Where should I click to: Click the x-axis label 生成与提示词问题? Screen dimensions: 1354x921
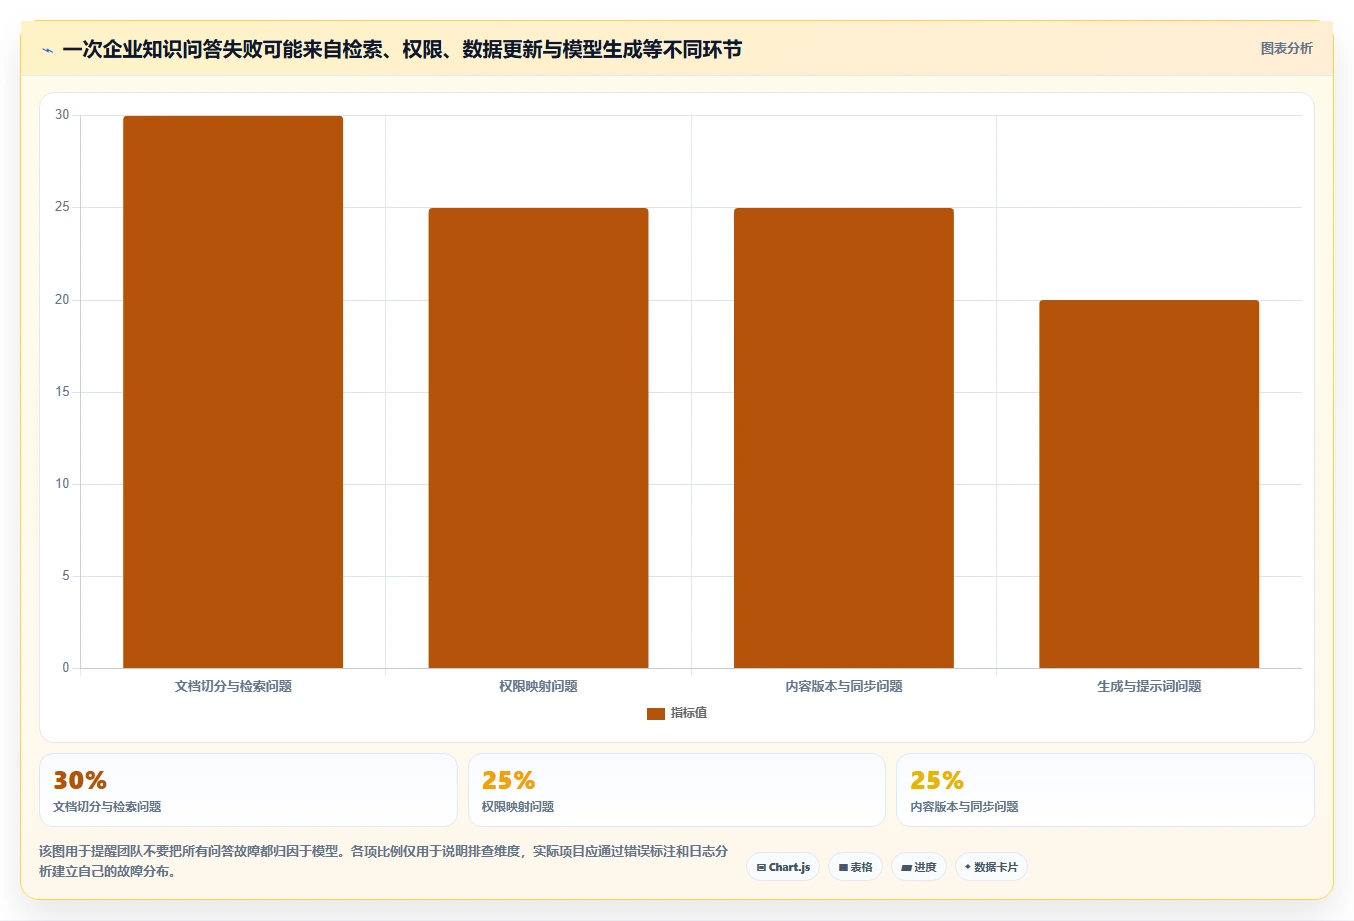[x=1149, y=686]
